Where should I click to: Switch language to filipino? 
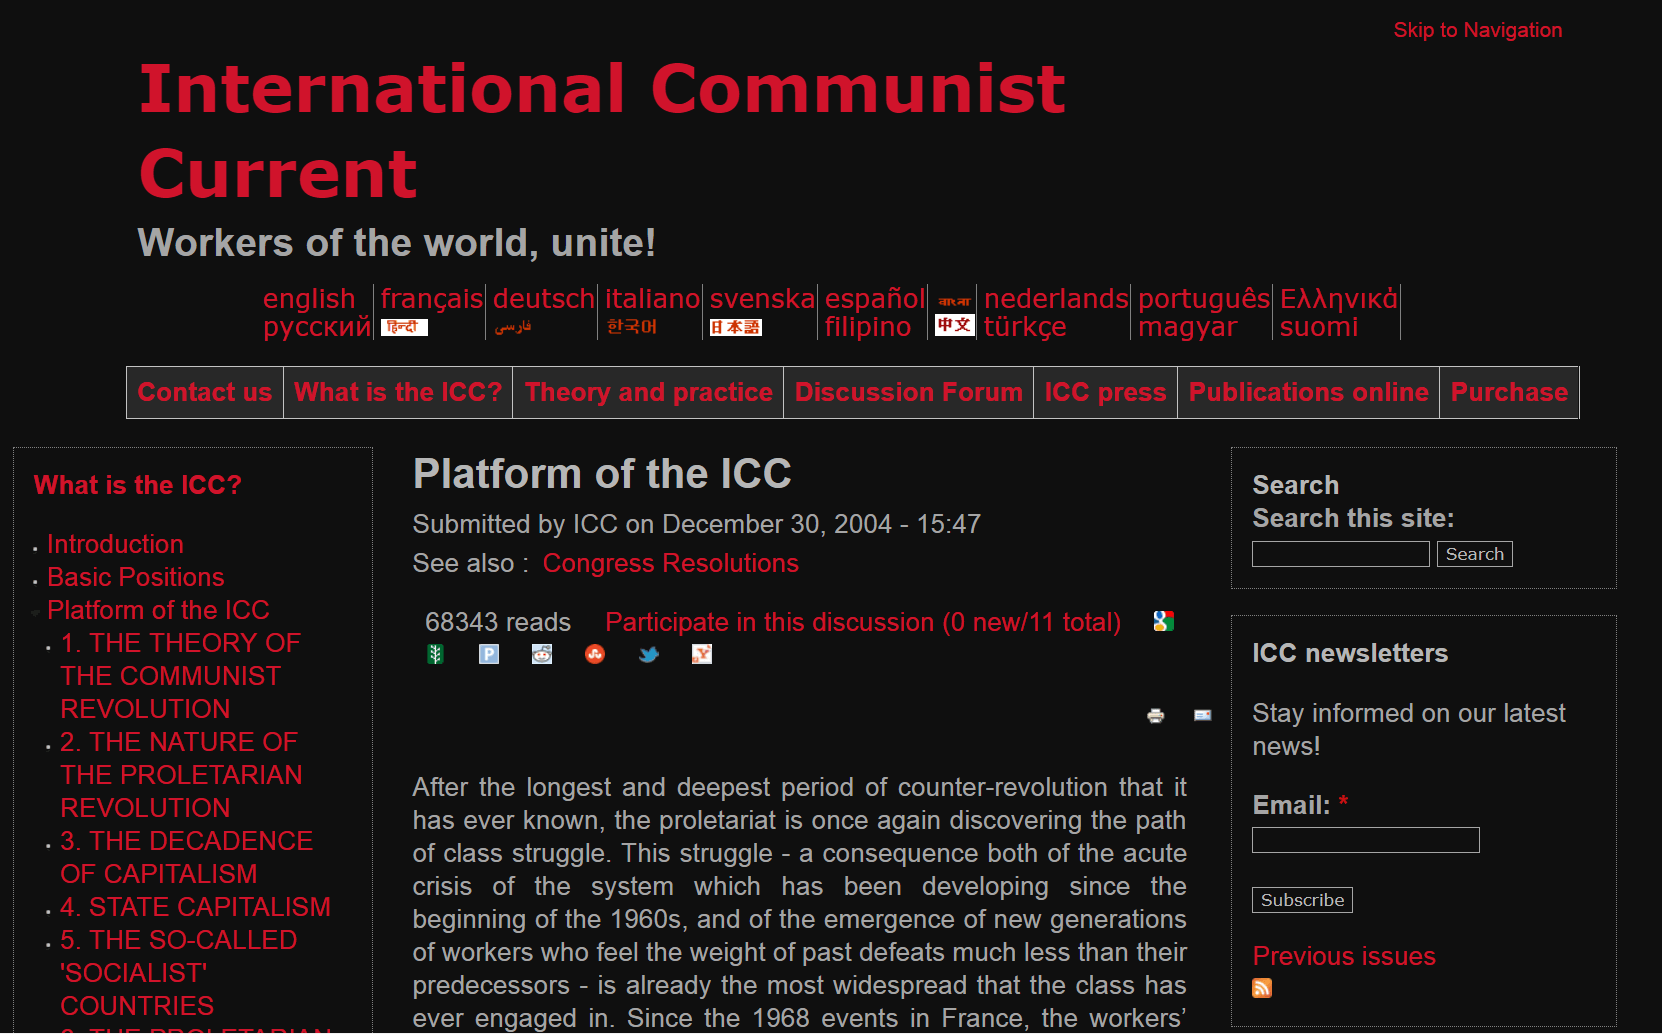pyautogui.click(x=868, y=327)
